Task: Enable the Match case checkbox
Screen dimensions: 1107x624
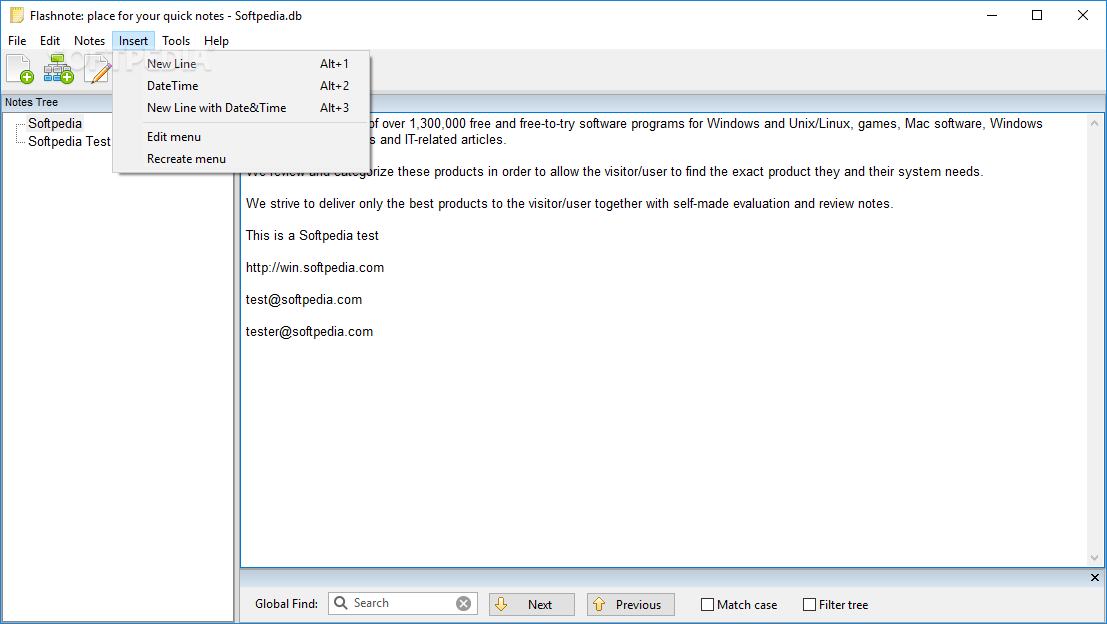Action: (x=707, y=604)
